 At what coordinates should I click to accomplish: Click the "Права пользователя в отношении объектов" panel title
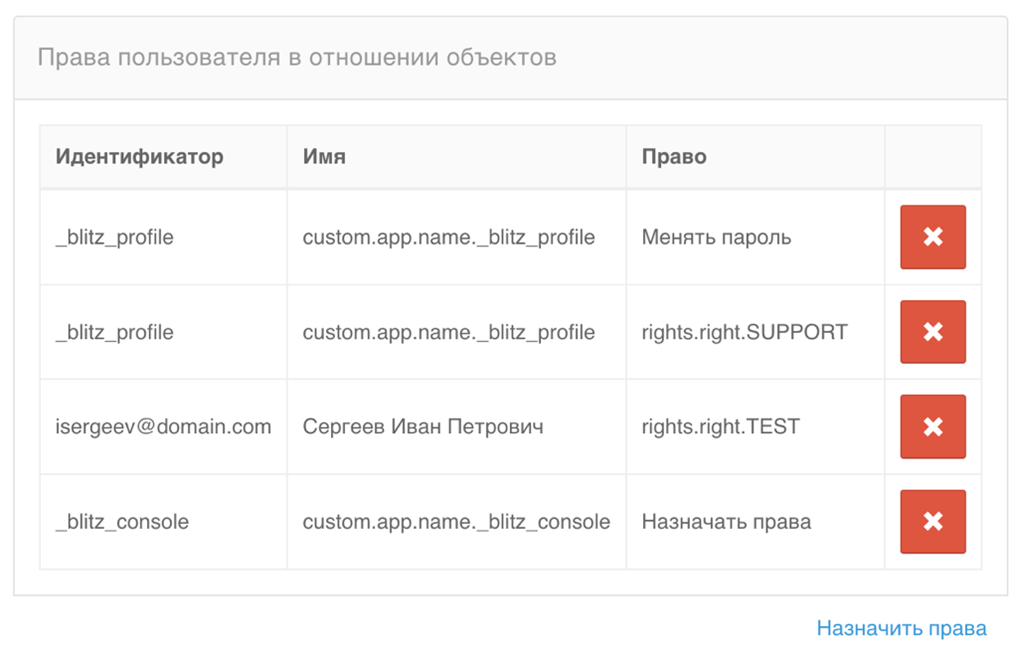296,57
